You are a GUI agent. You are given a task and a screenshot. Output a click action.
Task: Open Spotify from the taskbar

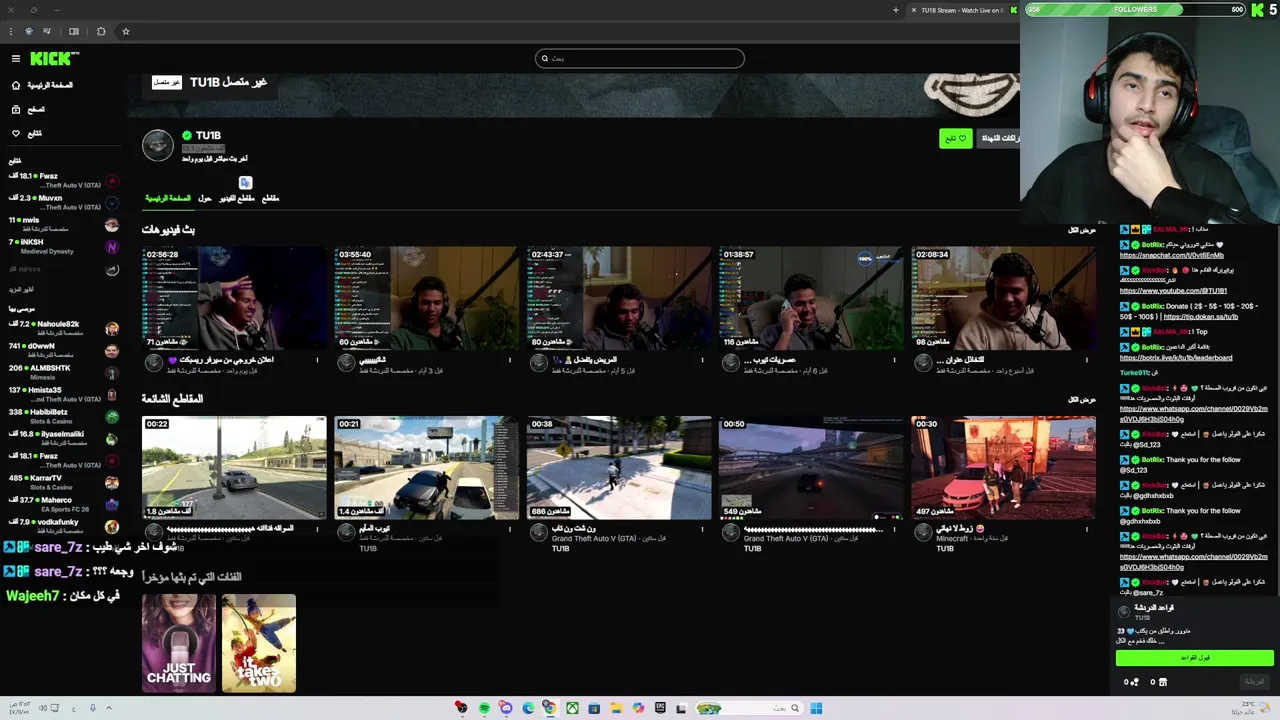[484, 708]
